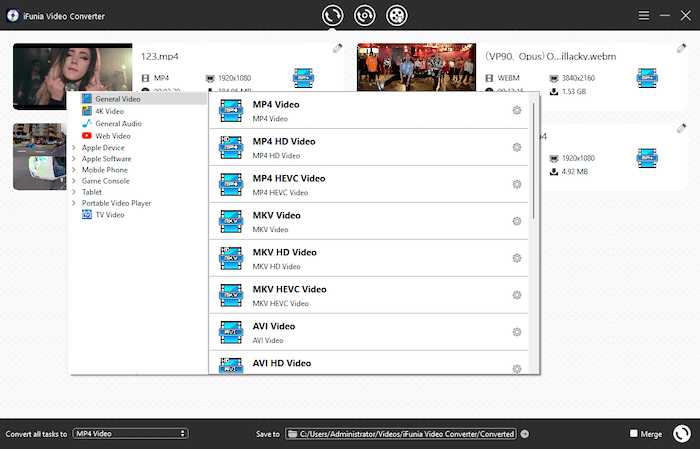
Task: Open settings gear for MP4 Video
Action: [x=517, y=110]
